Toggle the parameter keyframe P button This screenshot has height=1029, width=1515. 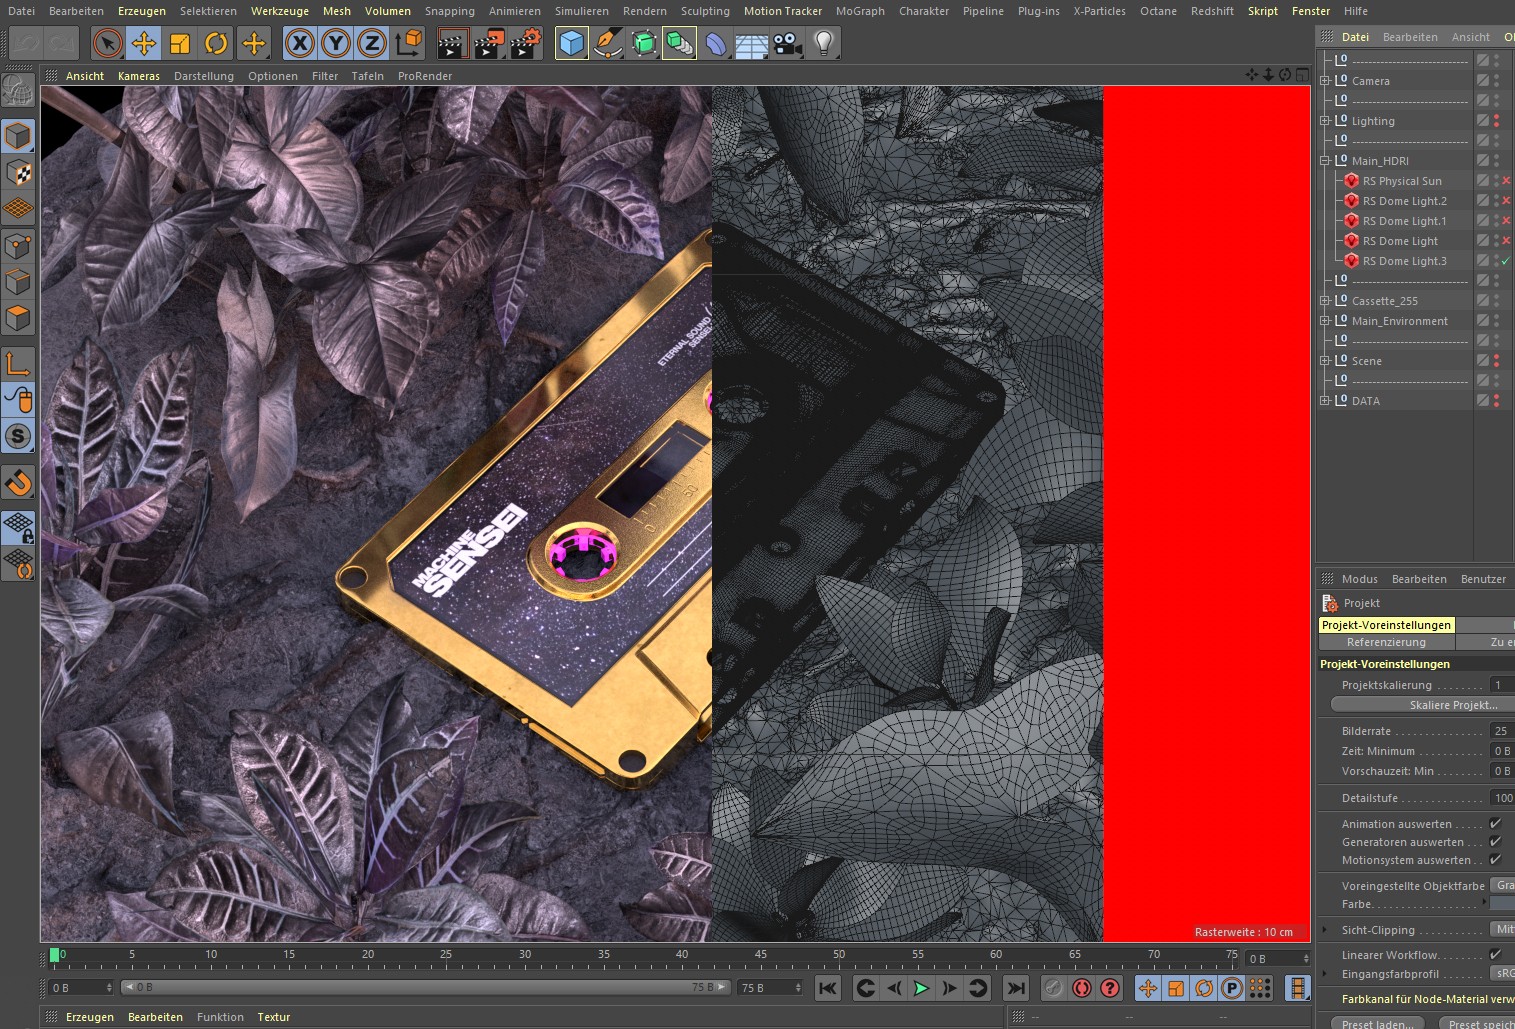(x=1232, y=988)
